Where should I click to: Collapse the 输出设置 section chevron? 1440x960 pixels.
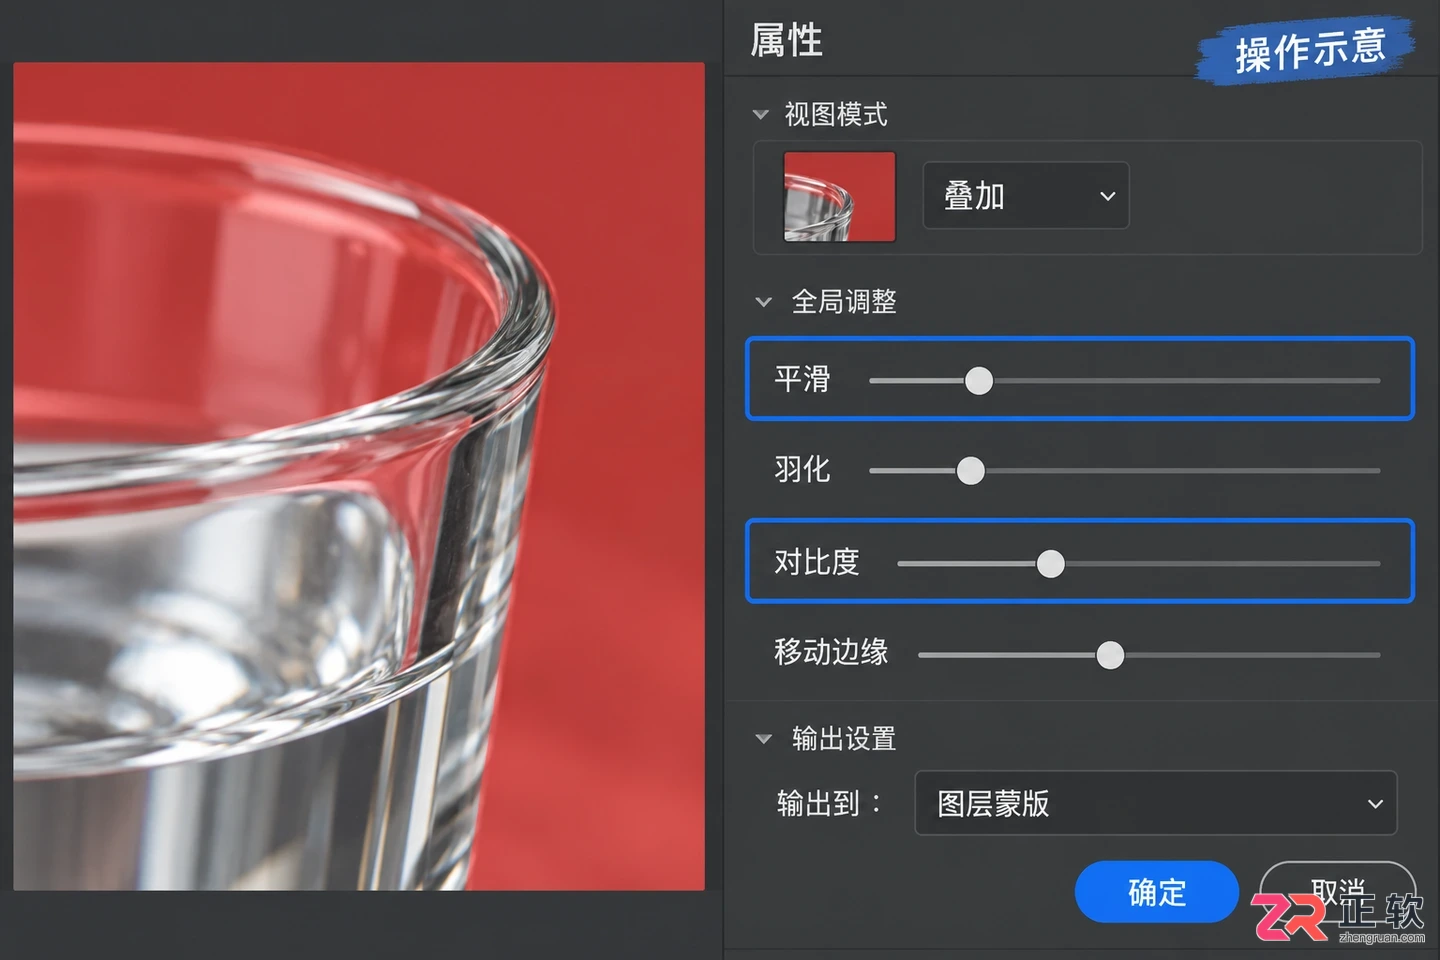click(x=764, y=739)
